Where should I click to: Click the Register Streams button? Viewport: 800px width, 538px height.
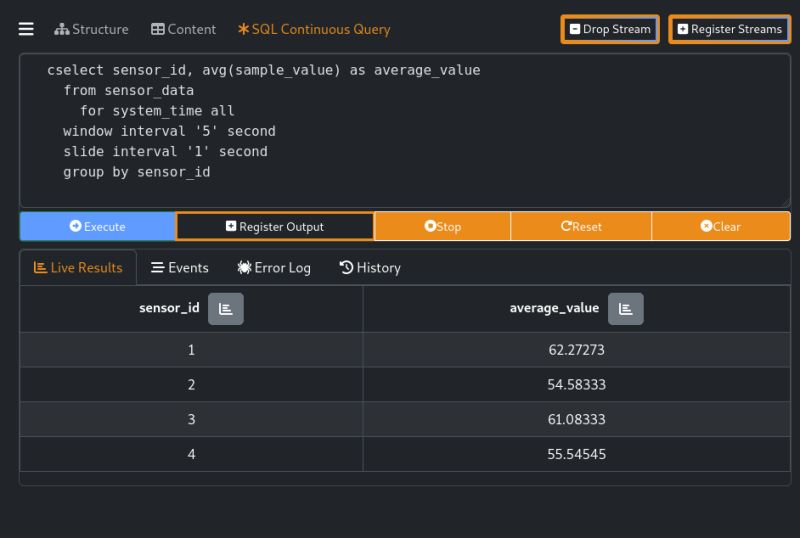click(730, 29)
